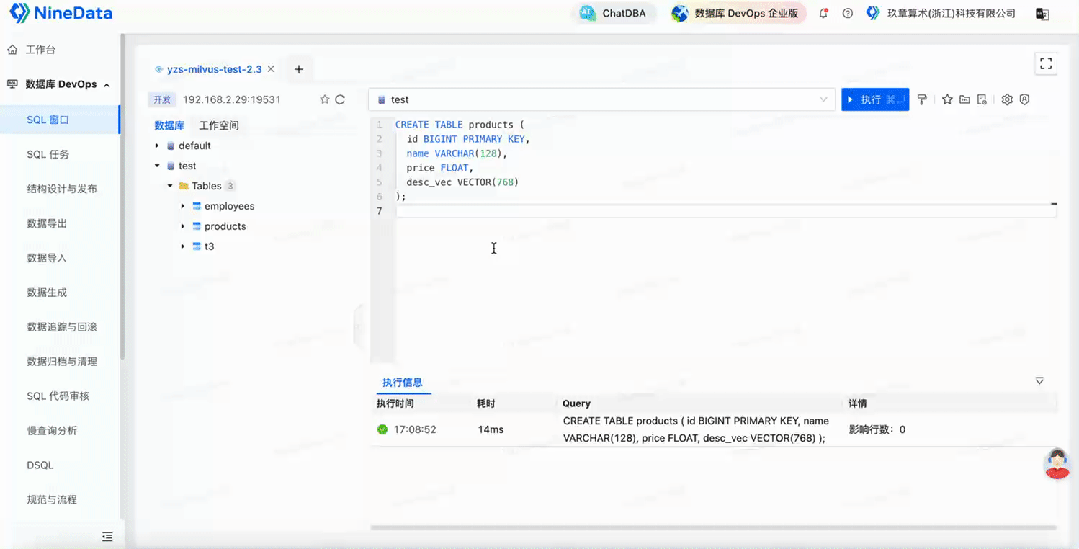
Task: Add a new SQL window tab
Action: point(299,69)
